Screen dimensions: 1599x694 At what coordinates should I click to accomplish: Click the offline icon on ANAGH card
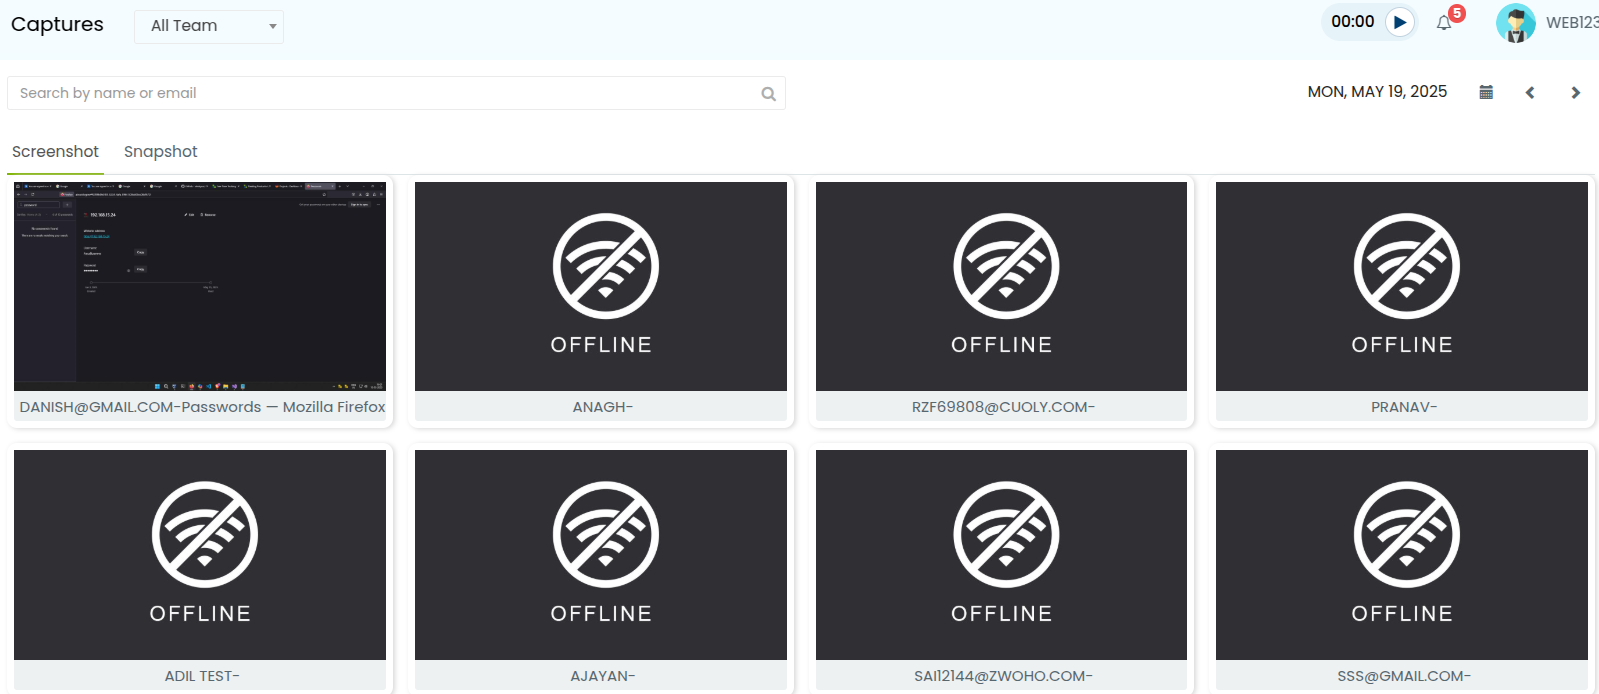click(606, 266)
